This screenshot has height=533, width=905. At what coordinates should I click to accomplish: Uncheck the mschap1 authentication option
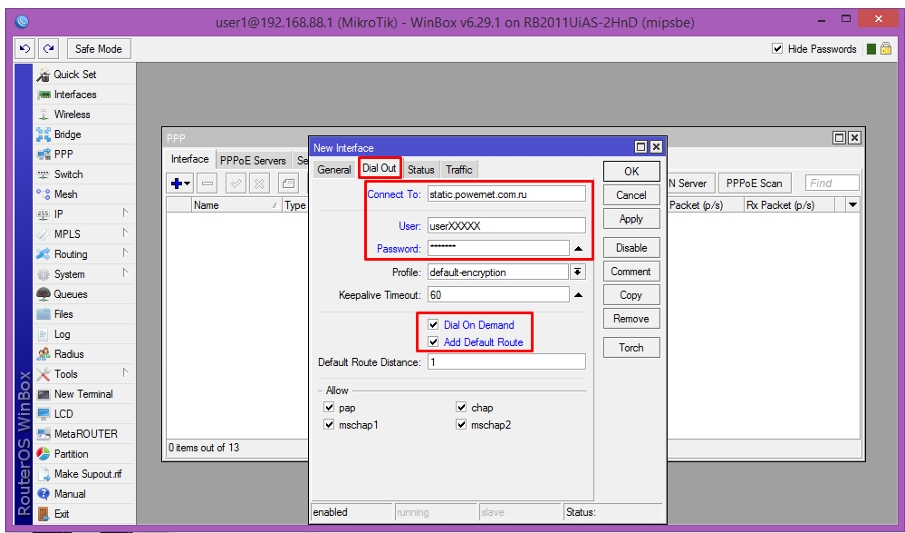329,424
